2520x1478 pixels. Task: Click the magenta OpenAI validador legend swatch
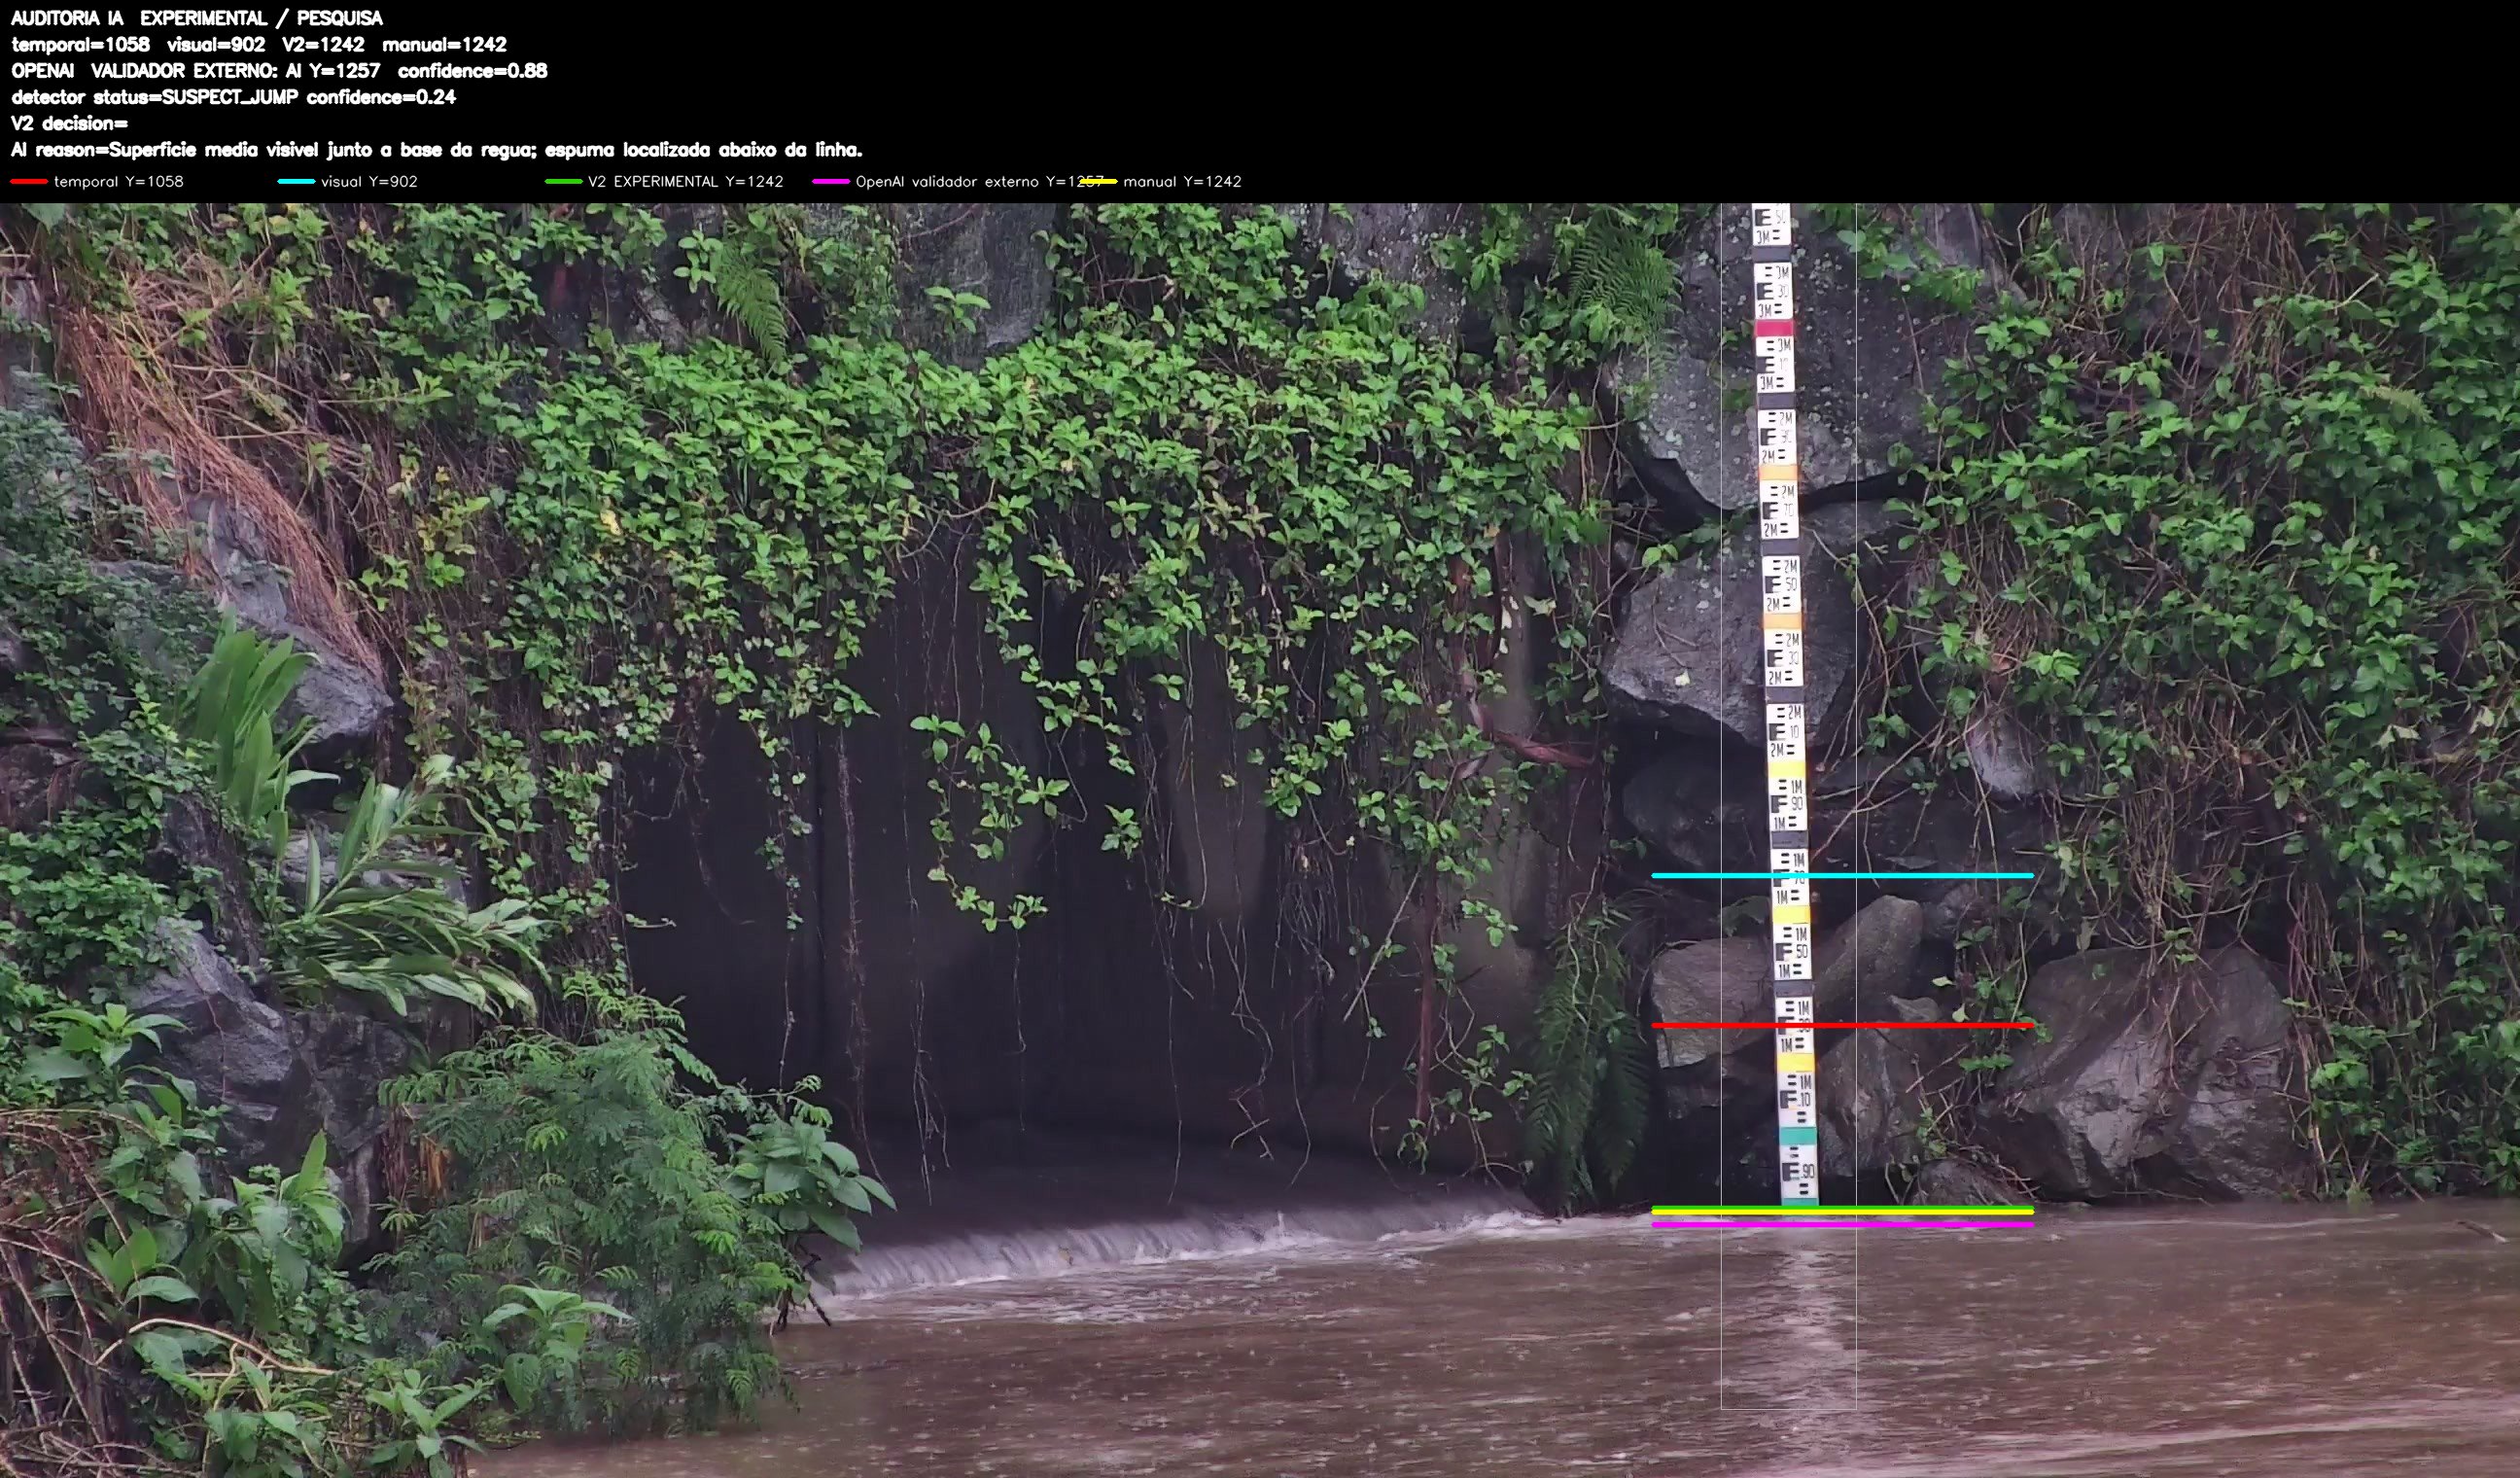830,181
